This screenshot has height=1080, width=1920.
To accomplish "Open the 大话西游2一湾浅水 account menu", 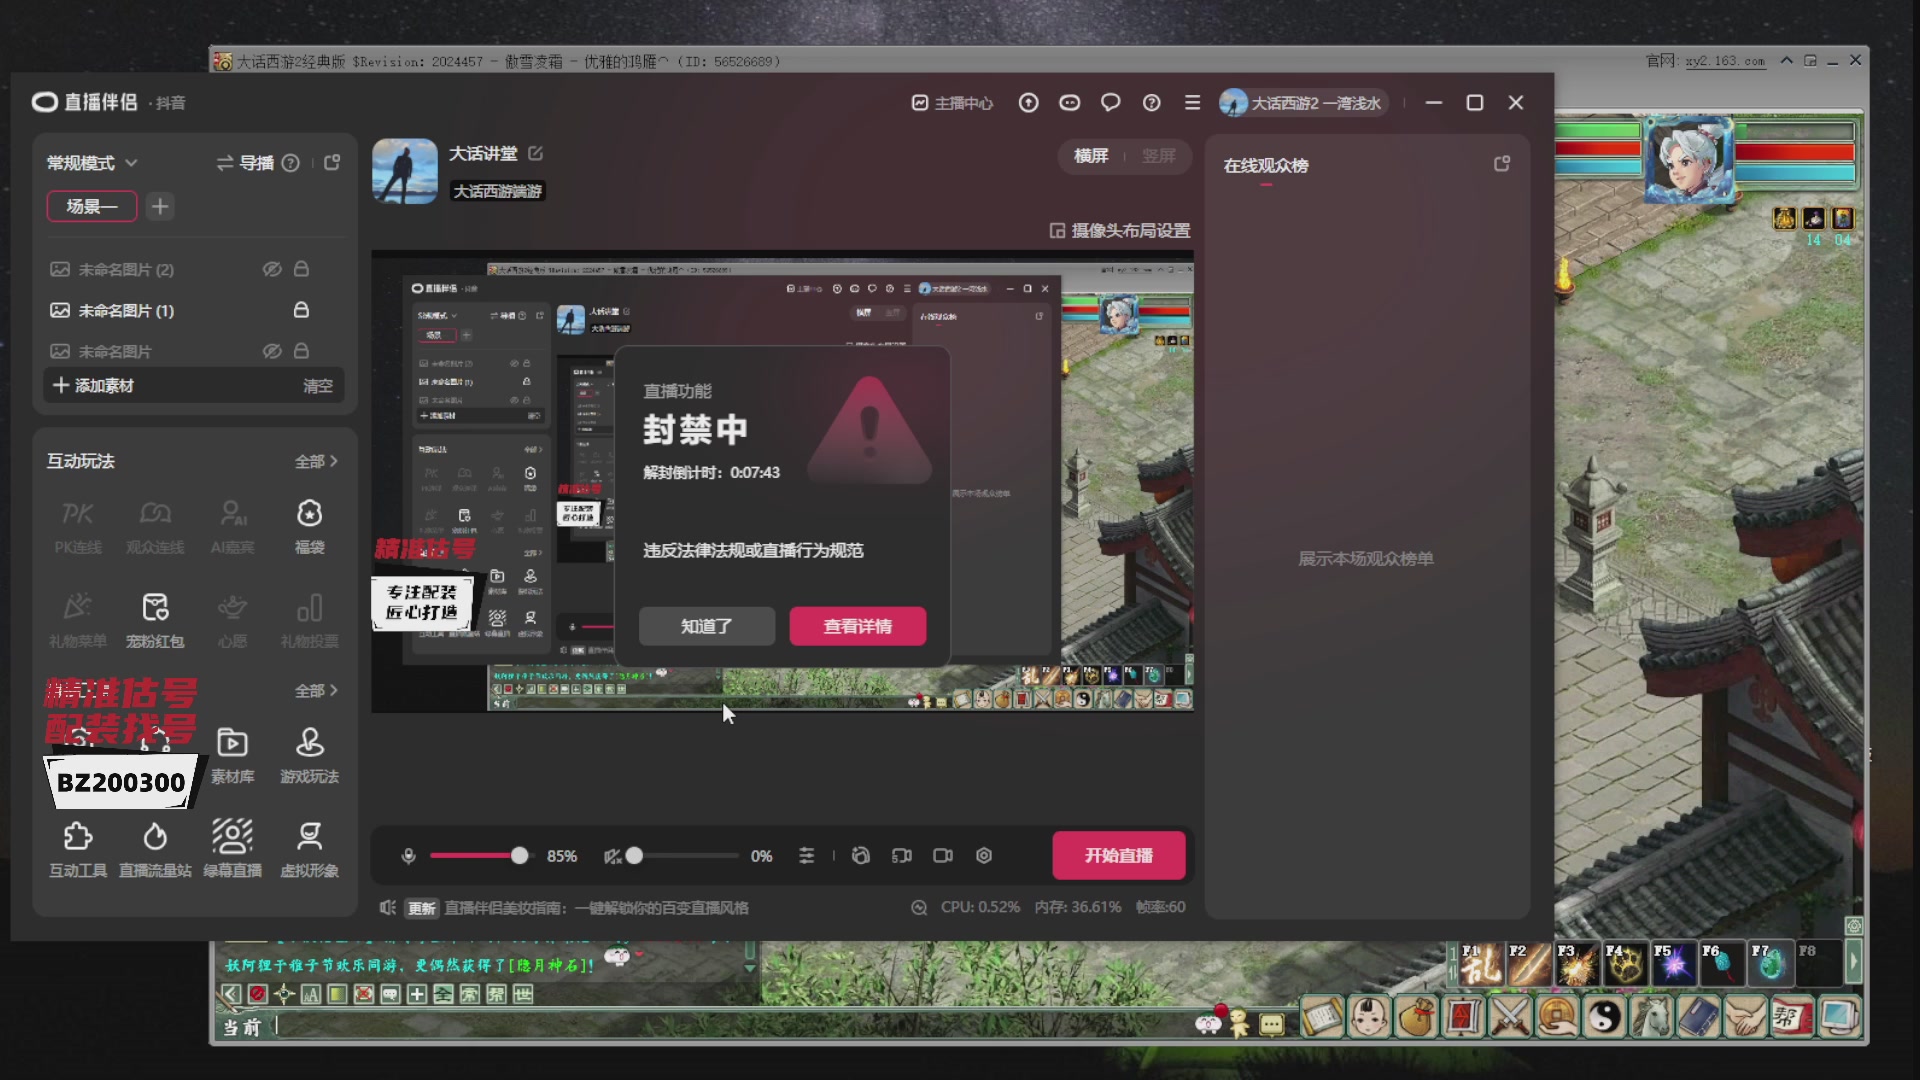I will click(1302, 103).
